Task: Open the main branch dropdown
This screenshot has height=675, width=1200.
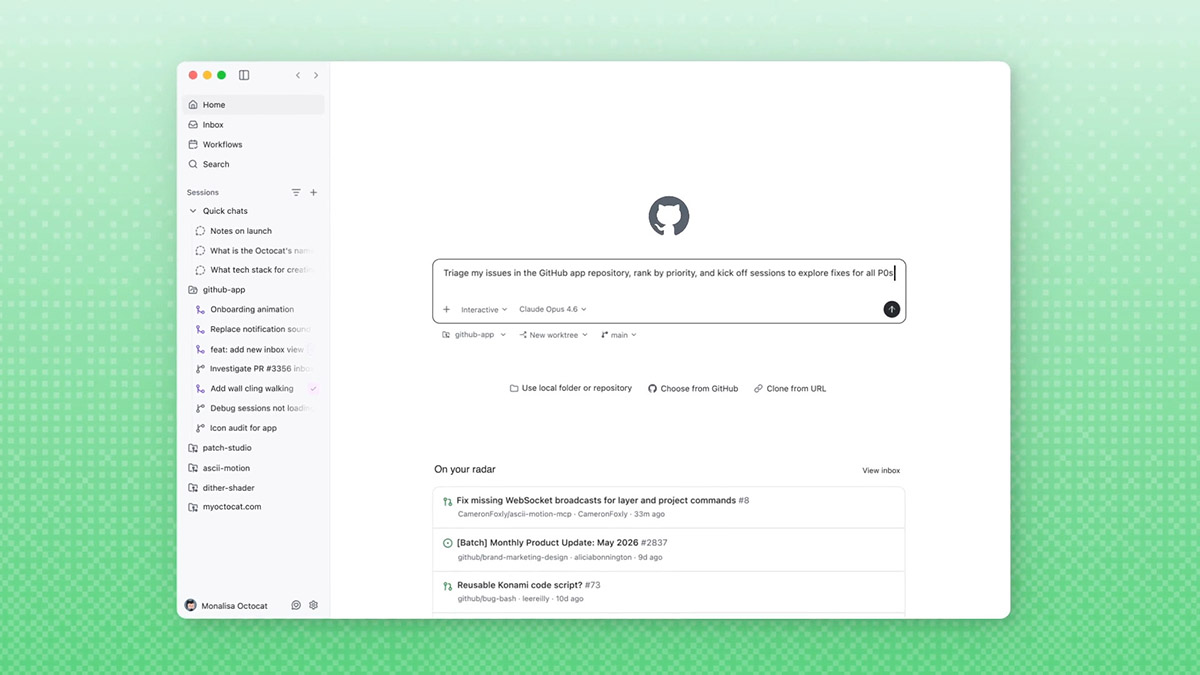Action: pos(619,335)
